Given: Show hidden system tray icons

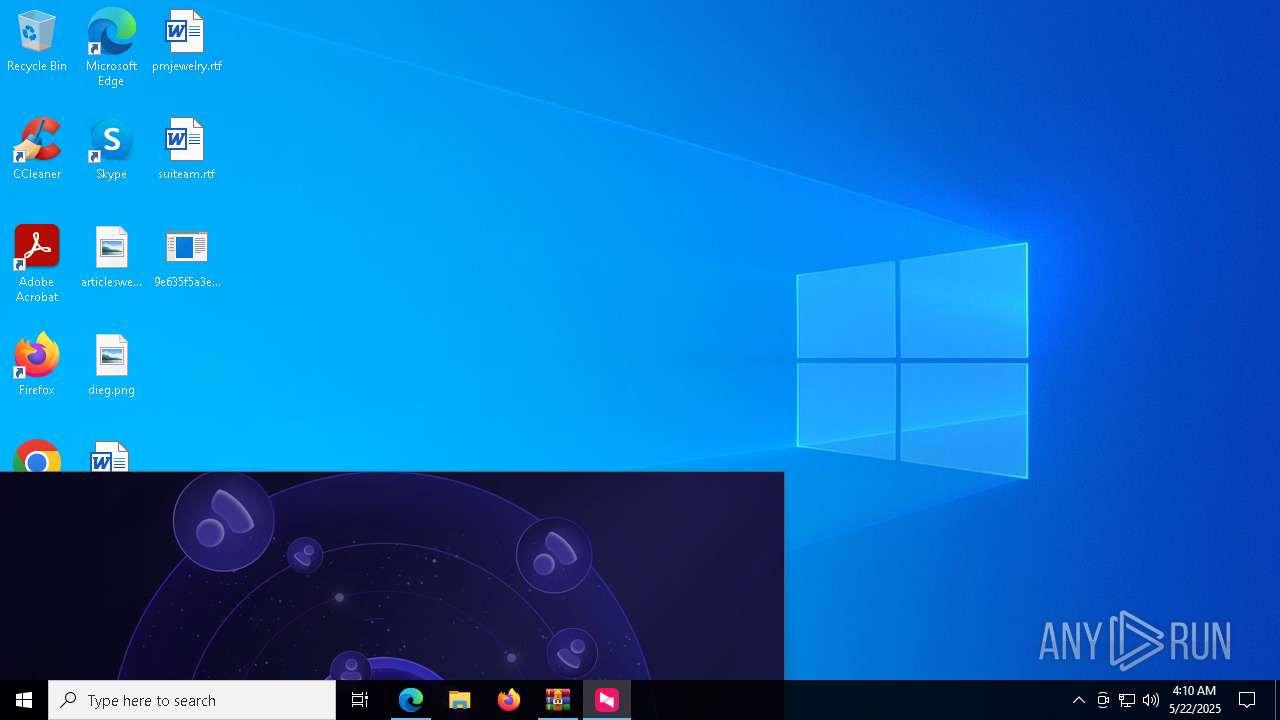Looking at the screenshot, I should (1079, 700).
